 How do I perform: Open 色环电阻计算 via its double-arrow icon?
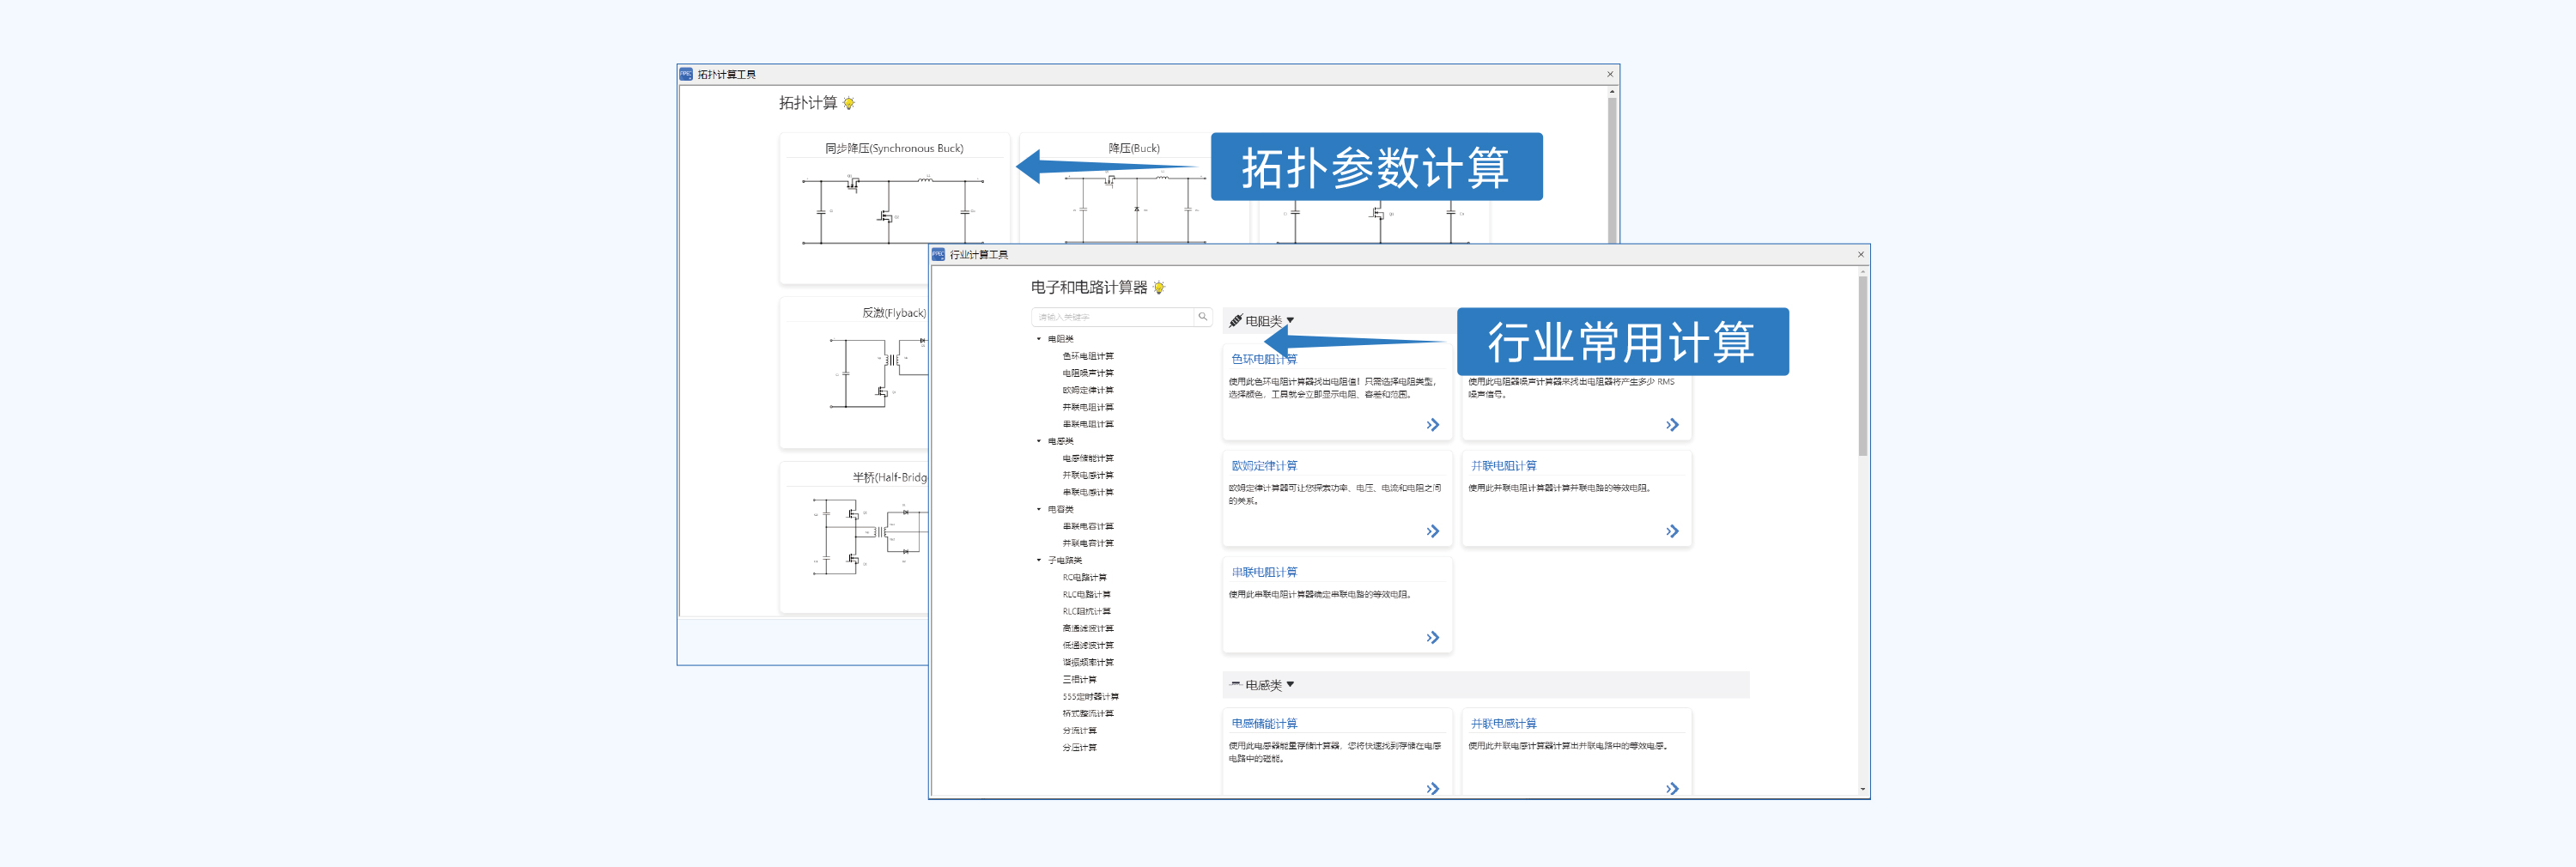coord(1432,425)
